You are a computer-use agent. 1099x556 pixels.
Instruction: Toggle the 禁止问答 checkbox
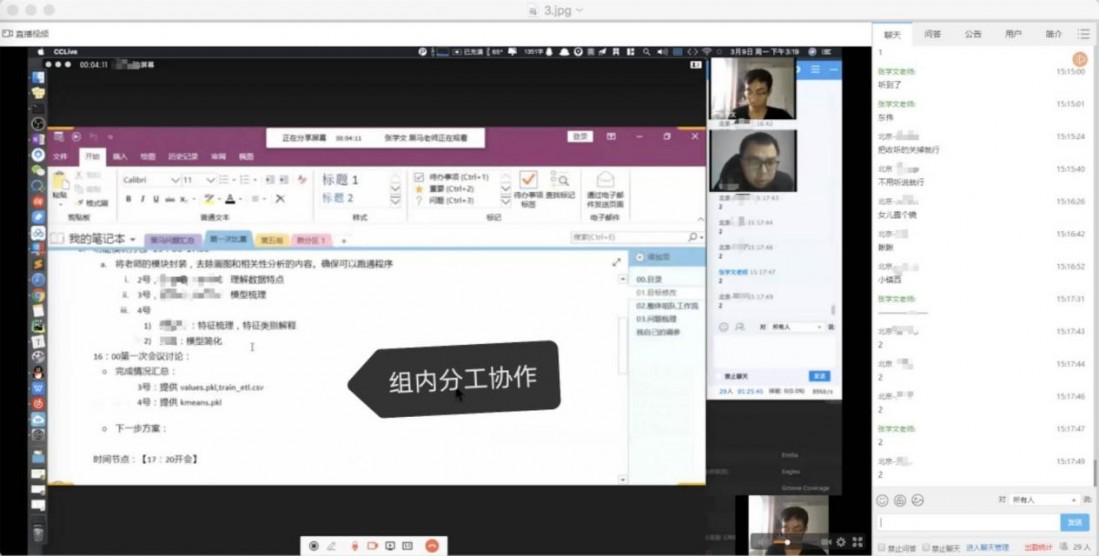pos(881,548)
